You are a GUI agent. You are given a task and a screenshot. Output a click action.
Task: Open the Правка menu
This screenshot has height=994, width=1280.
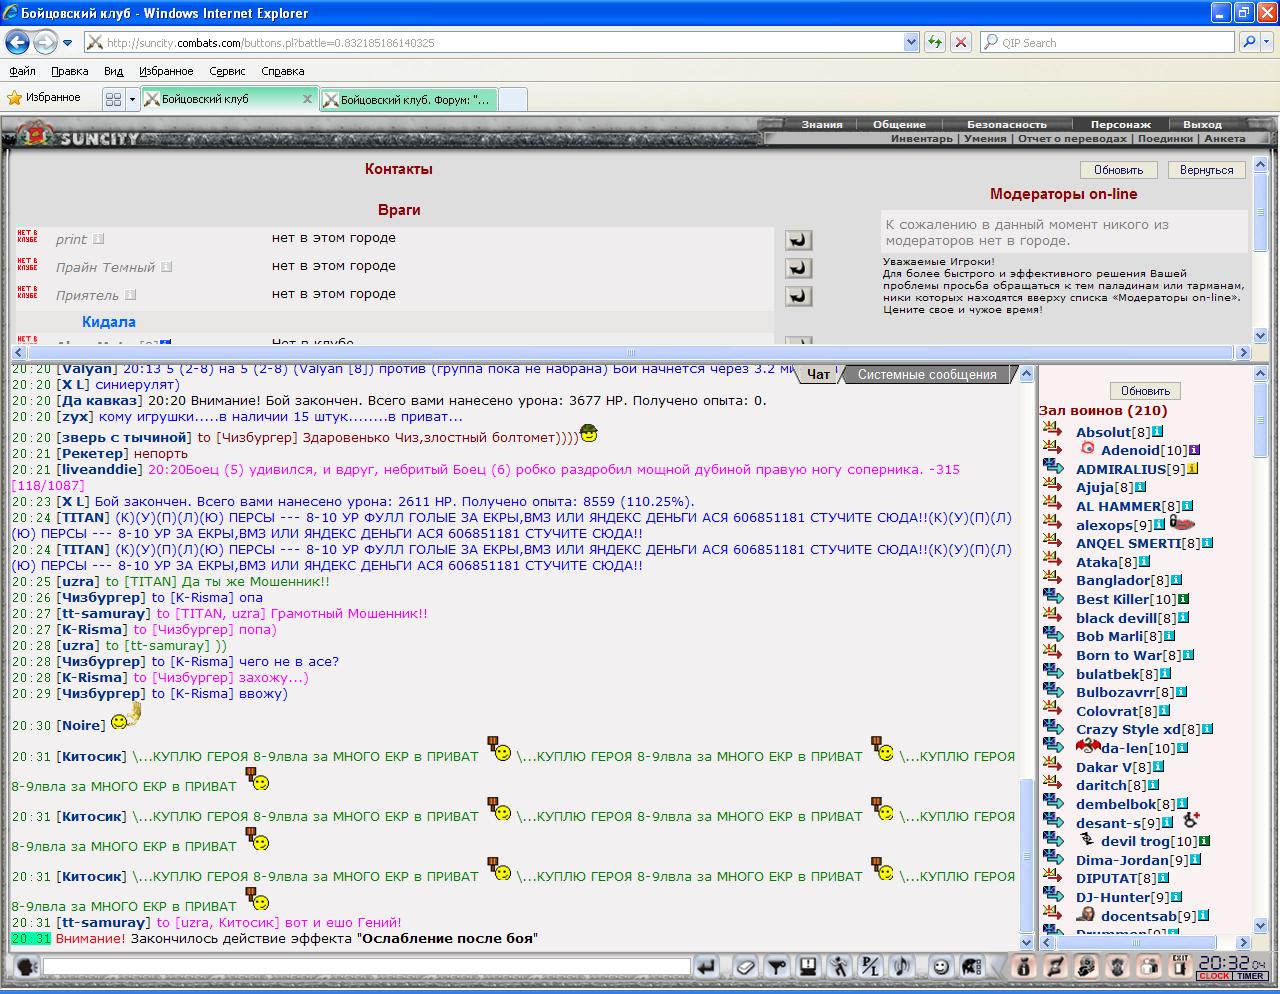tap(70, 71)
